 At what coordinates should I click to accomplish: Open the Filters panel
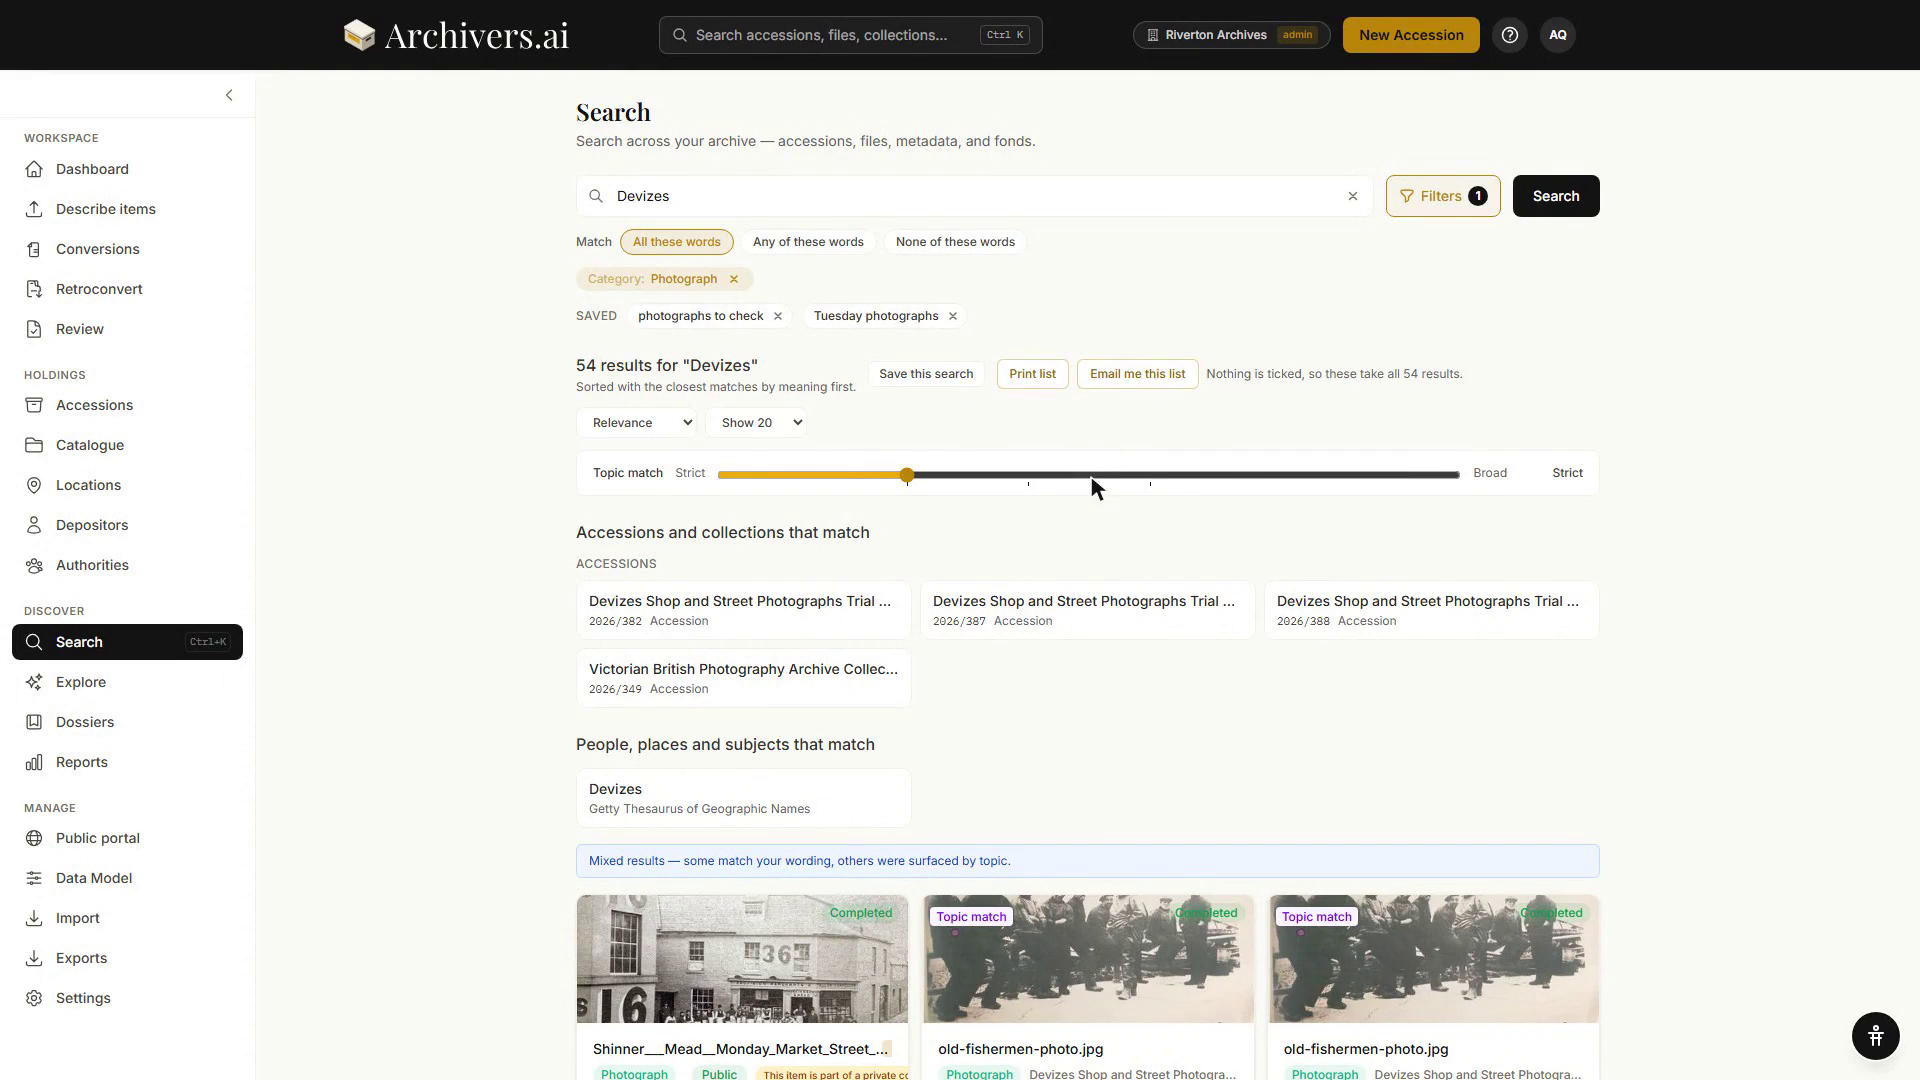[1443, 196]
